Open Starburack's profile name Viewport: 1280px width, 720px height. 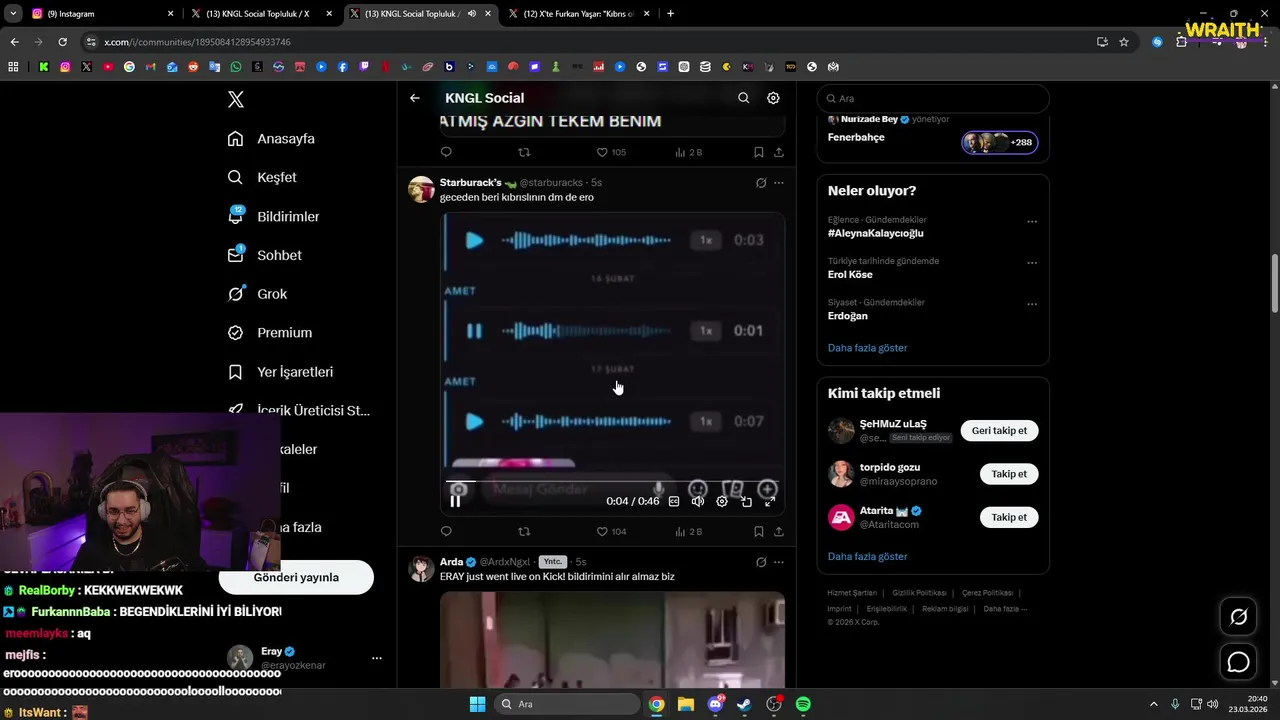pyautogui.click(x=470, y=183)
